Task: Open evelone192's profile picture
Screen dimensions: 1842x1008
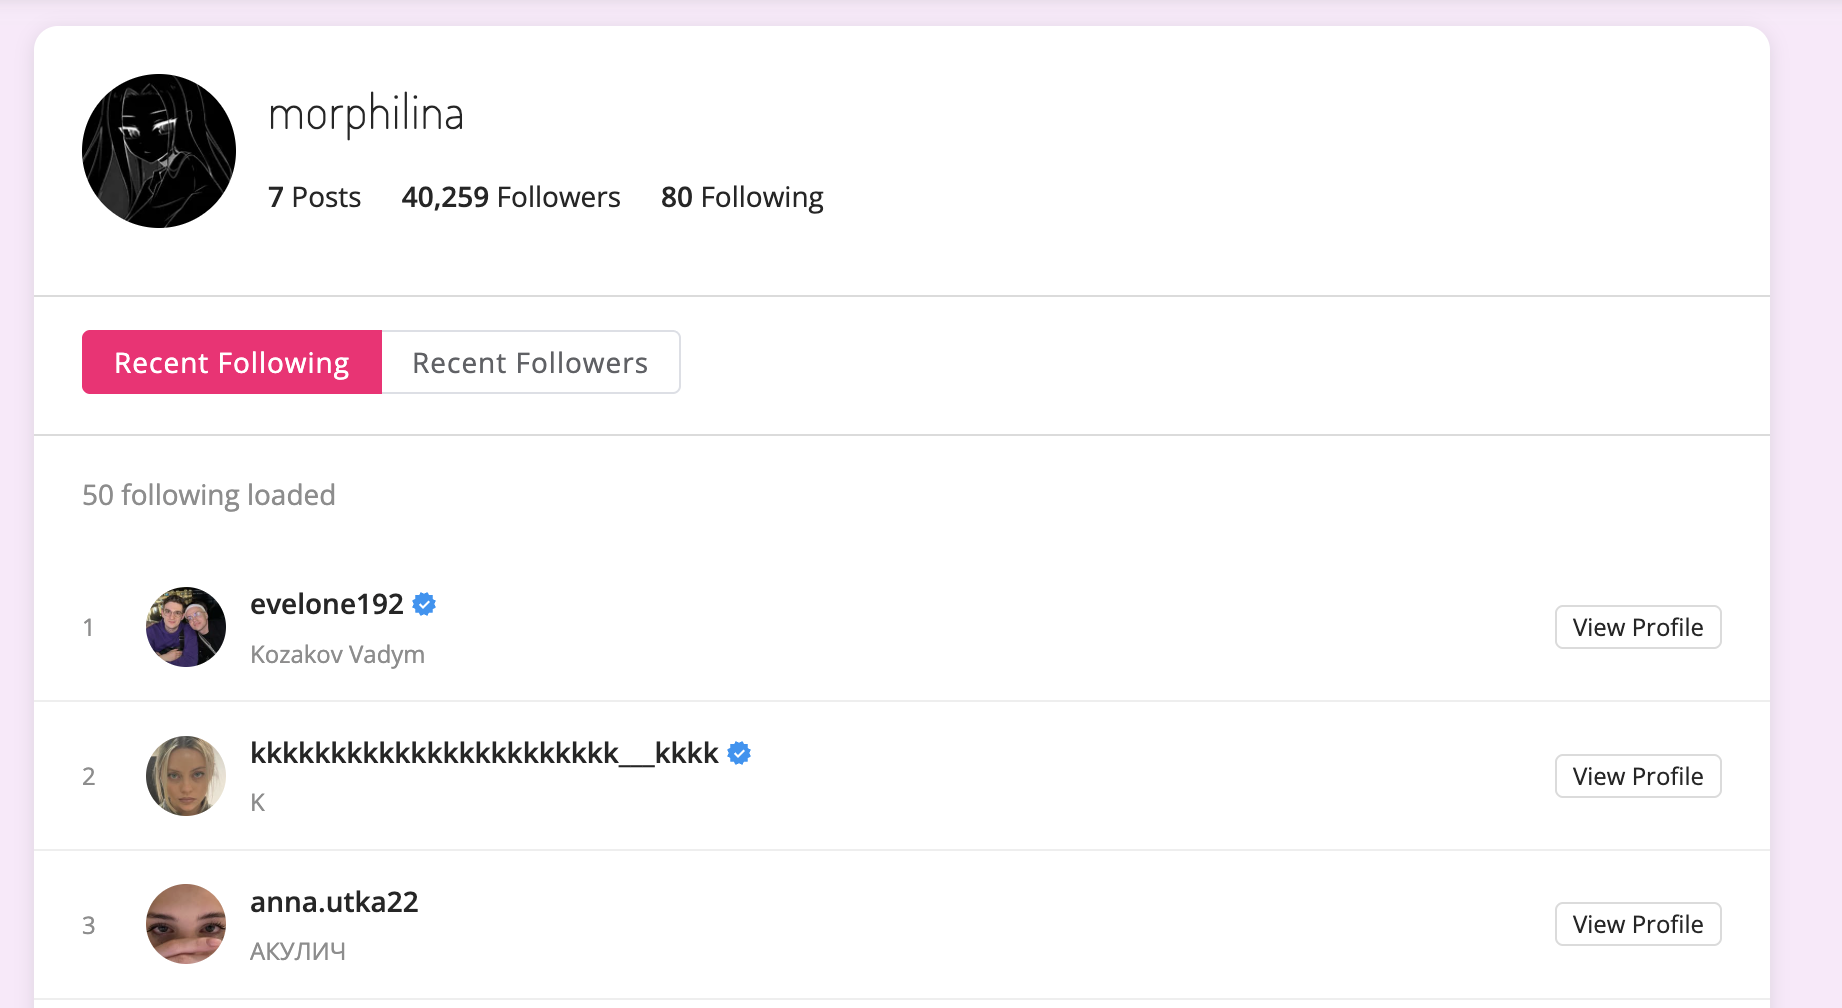Action: pyautogui.click(x=186, y=627)
